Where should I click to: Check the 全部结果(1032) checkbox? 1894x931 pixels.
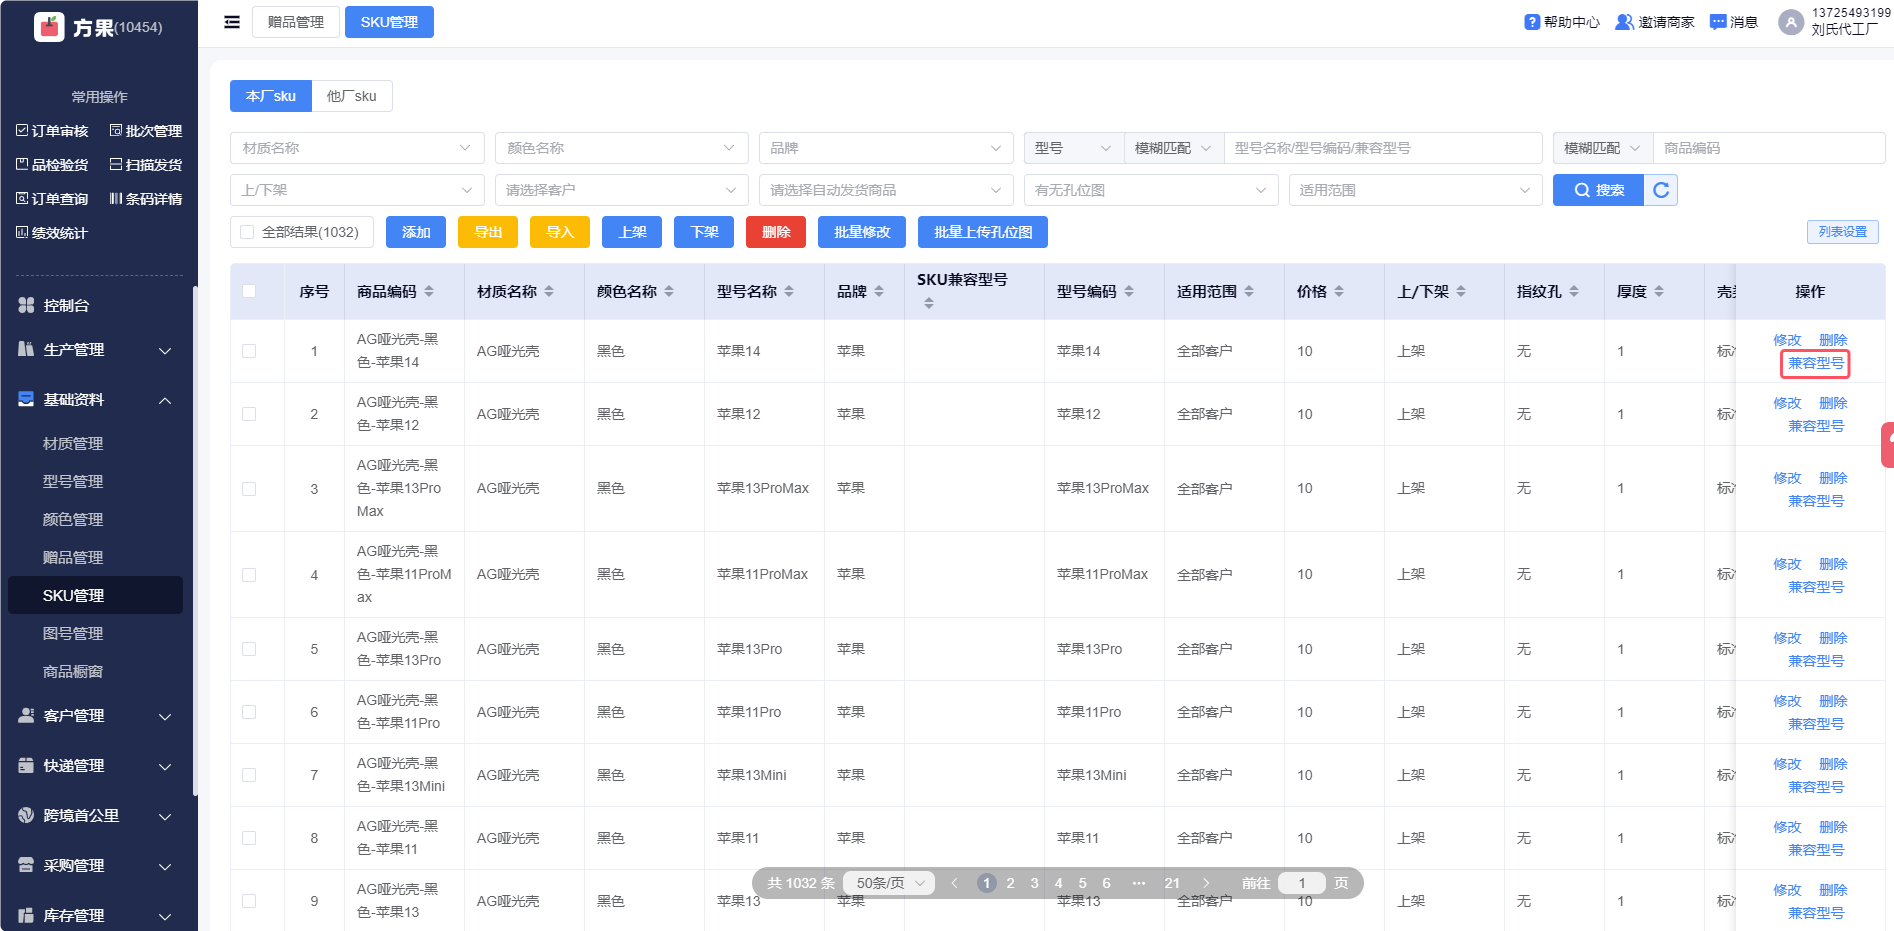coord(247,232)
